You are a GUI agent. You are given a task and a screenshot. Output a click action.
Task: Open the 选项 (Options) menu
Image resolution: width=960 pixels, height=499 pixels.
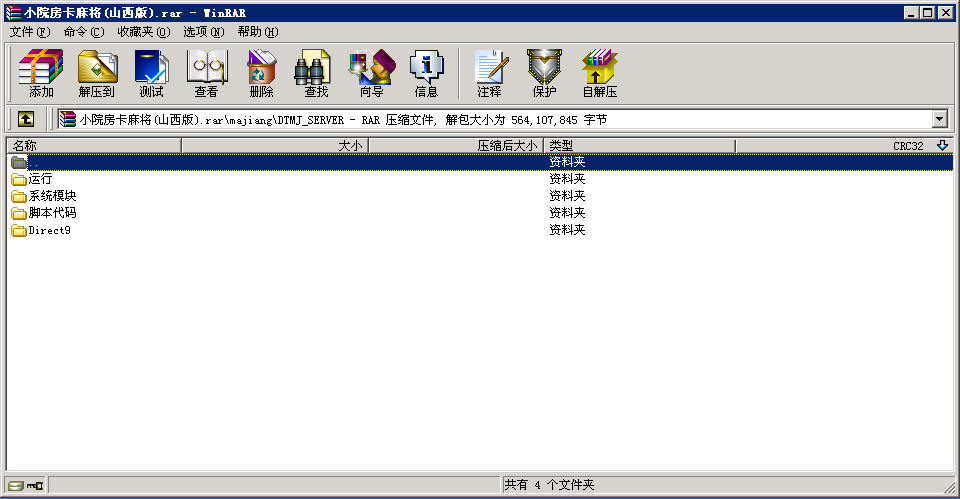[x=203, y=32]
